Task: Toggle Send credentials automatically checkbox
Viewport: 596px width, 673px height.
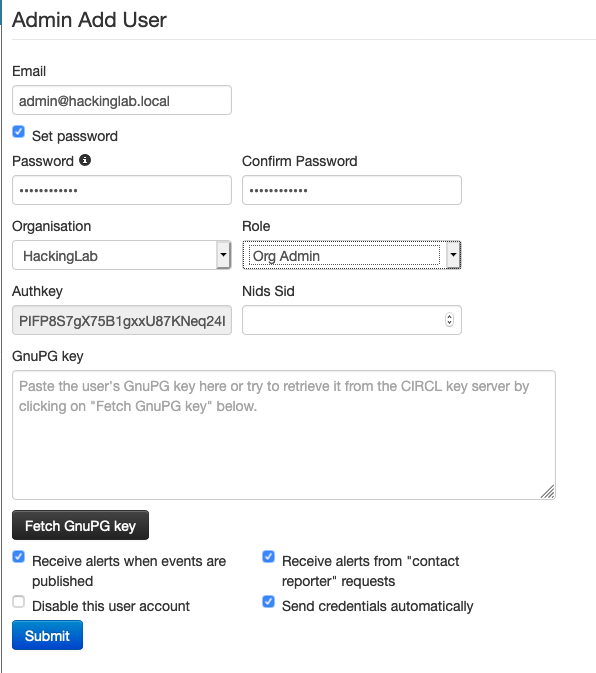Action: tap(269, 601)
